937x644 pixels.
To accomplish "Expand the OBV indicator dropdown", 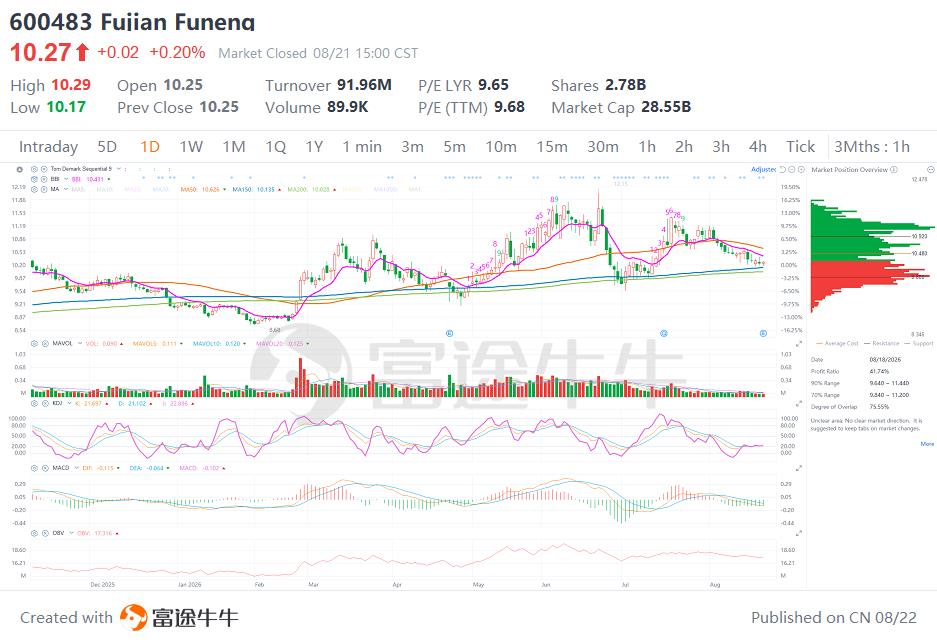I will click(x=71, y=533).
